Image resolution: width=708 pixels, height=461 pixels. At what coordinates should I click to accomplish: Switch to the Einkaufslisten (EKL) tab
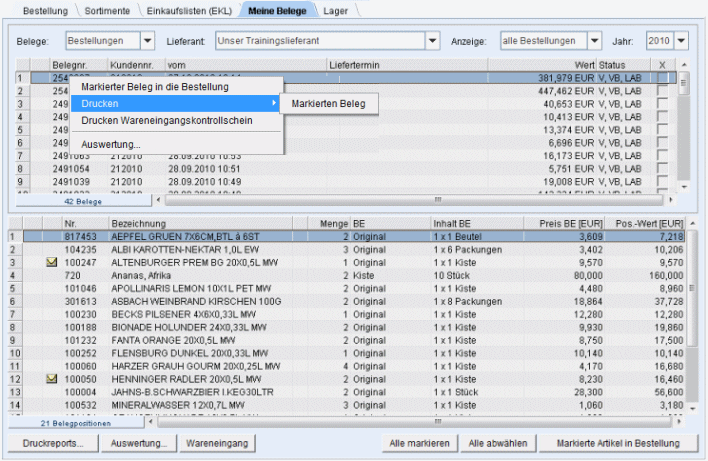(x=187, y=10)
